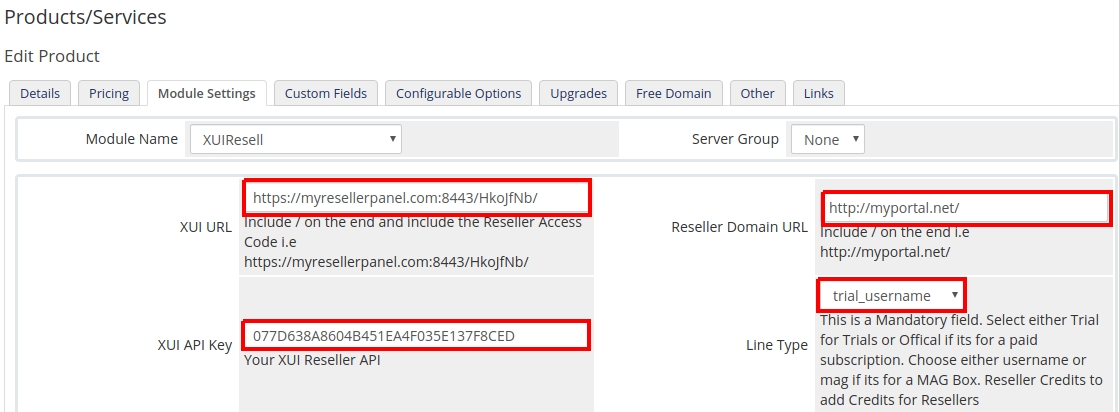1119x412 pixels.
Task: Select the Module Settings tab
Action: 207,93
